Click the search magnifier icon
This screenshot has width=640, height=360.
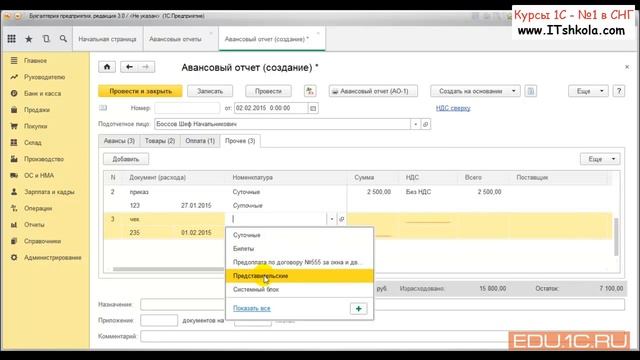pos(63,39)
